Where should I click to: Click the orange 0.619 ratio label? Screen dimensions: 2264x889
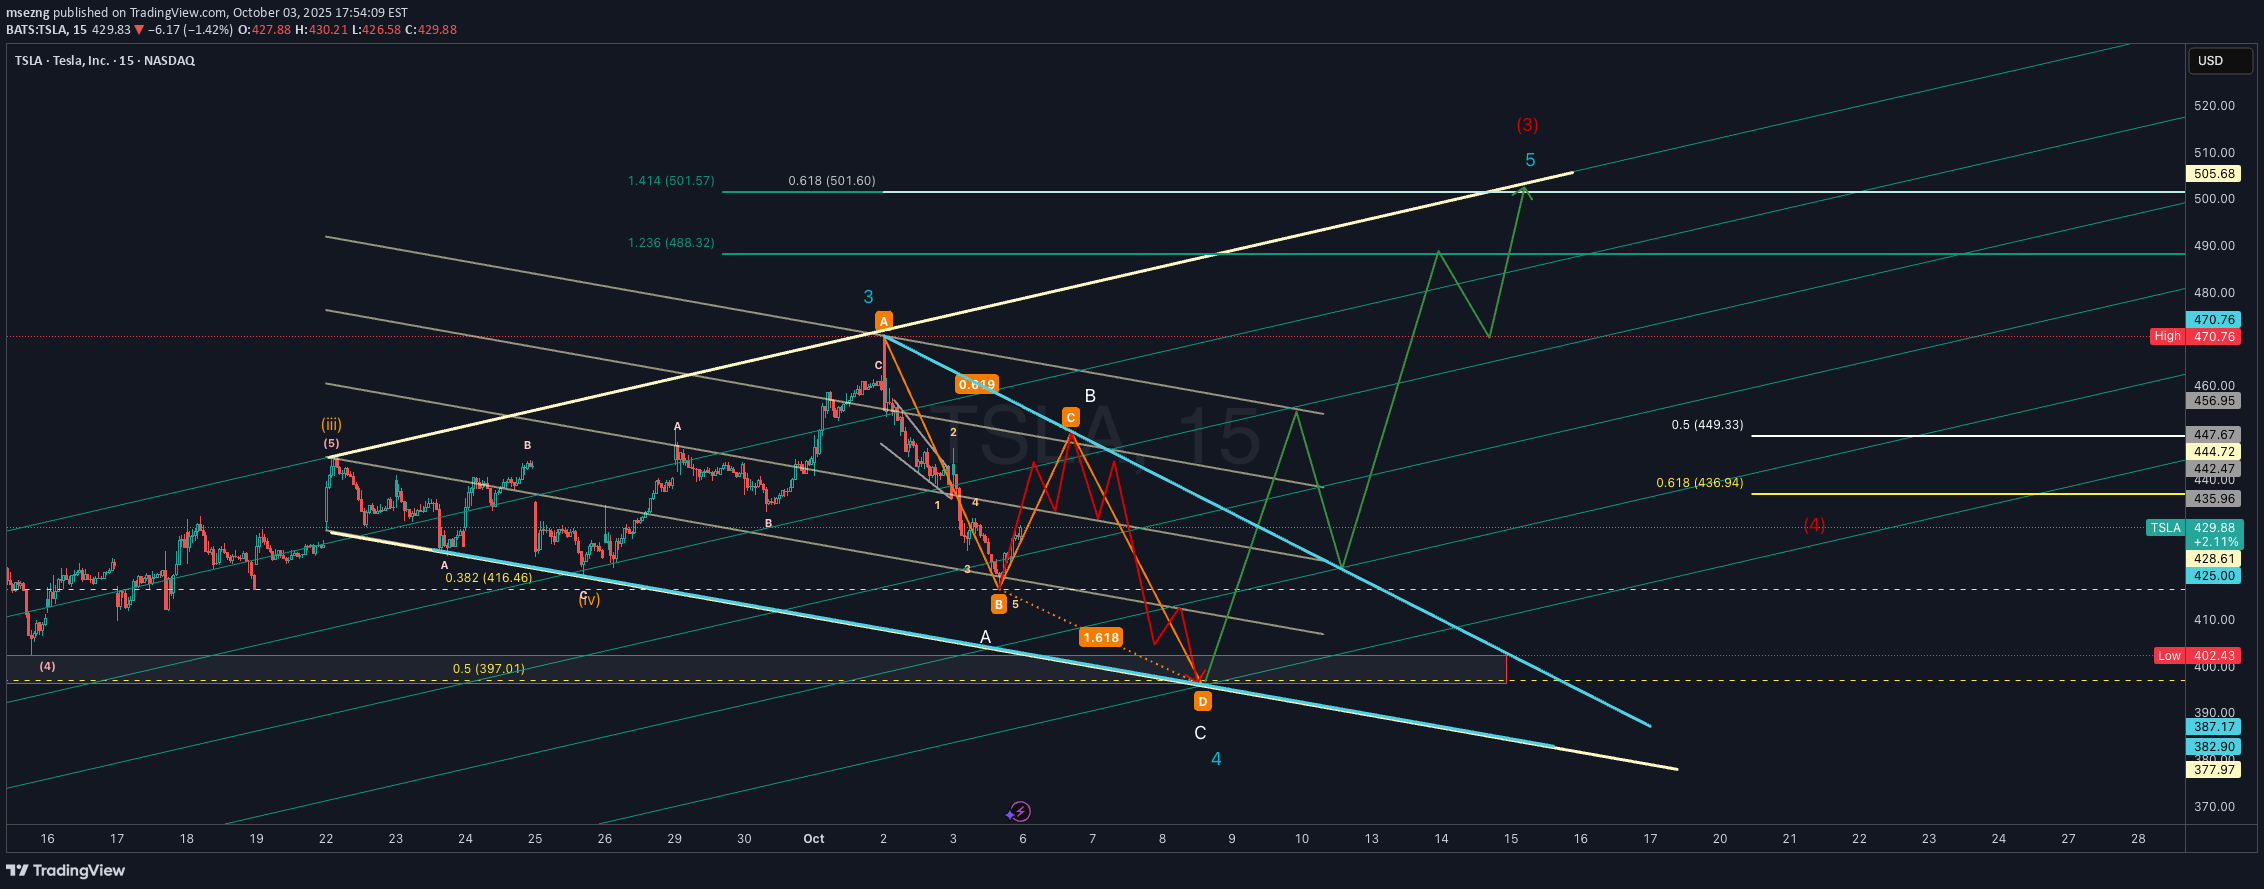(x=976, y=384)
